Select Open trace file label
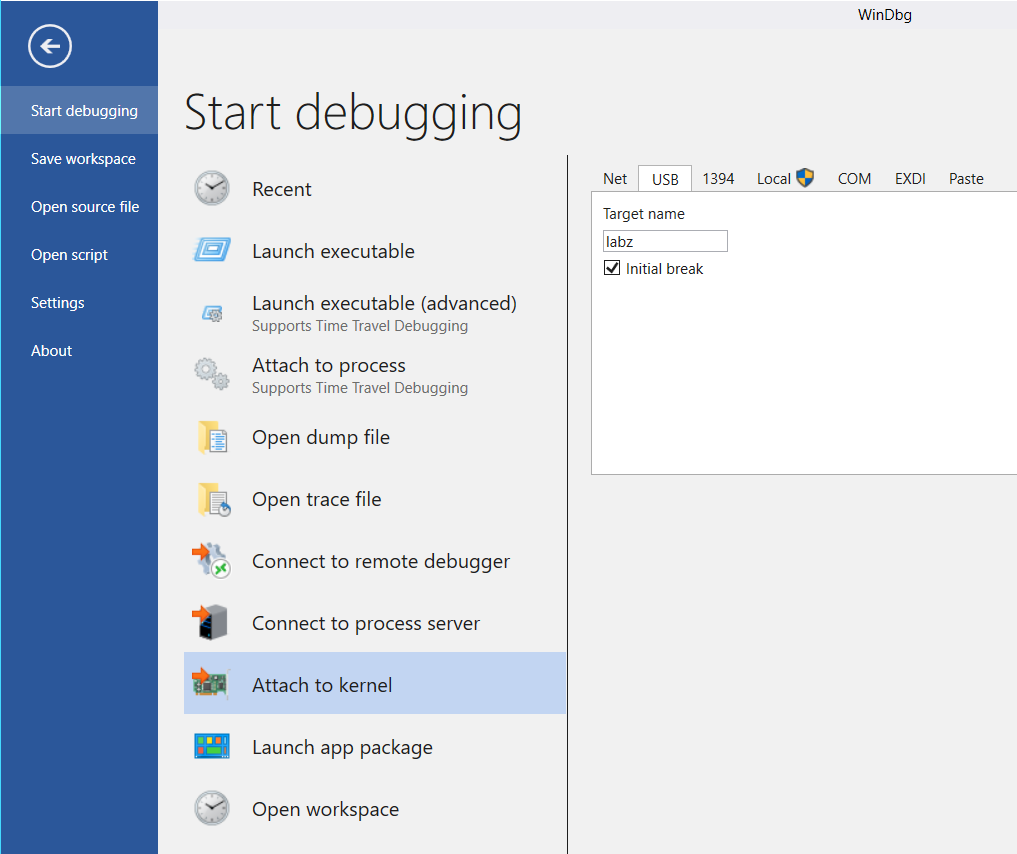1017x854 pixels. pos(317,499)
